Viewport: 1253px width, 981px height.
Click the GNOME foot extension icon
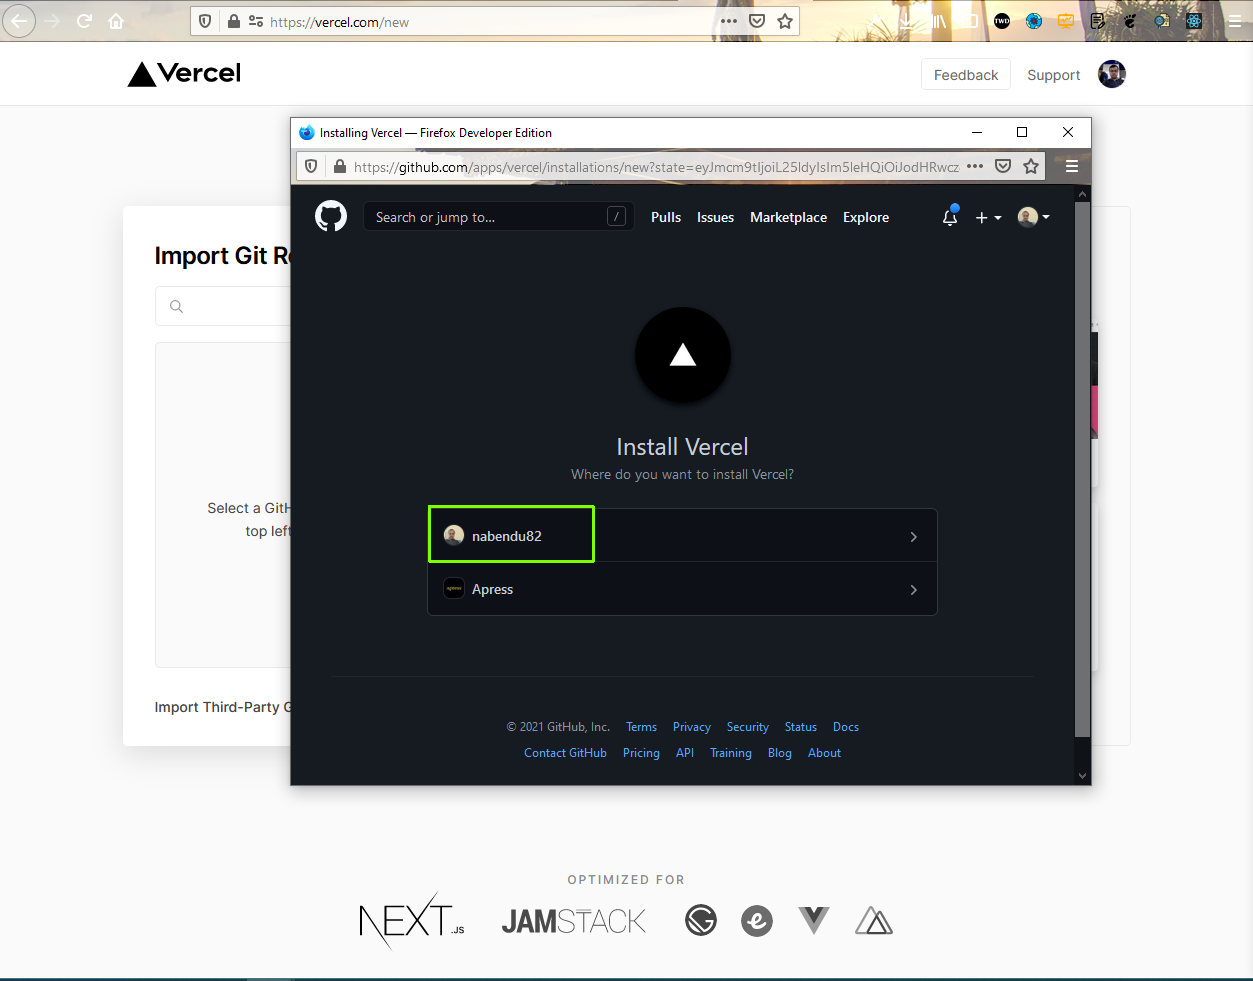click(x=1130, y=21)
